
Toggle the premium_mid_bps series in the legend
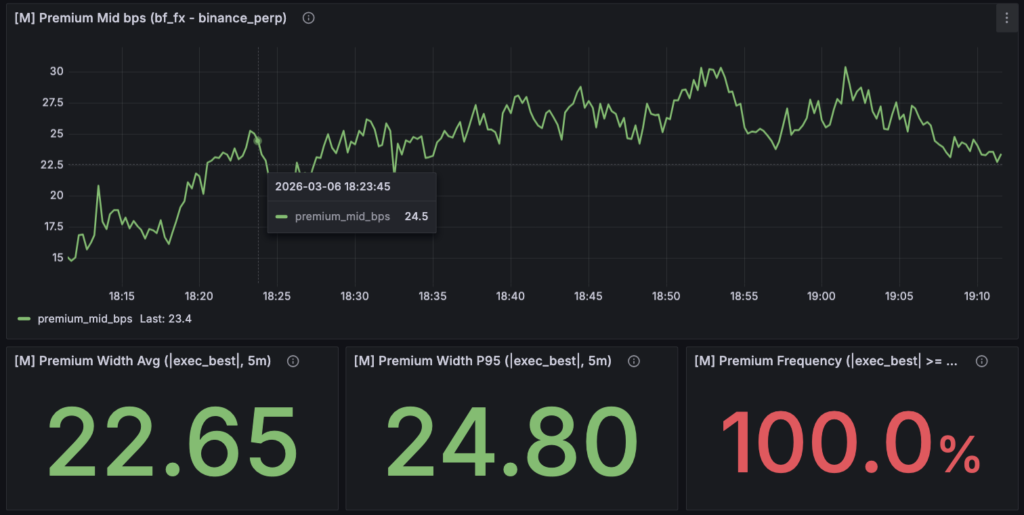84,319
